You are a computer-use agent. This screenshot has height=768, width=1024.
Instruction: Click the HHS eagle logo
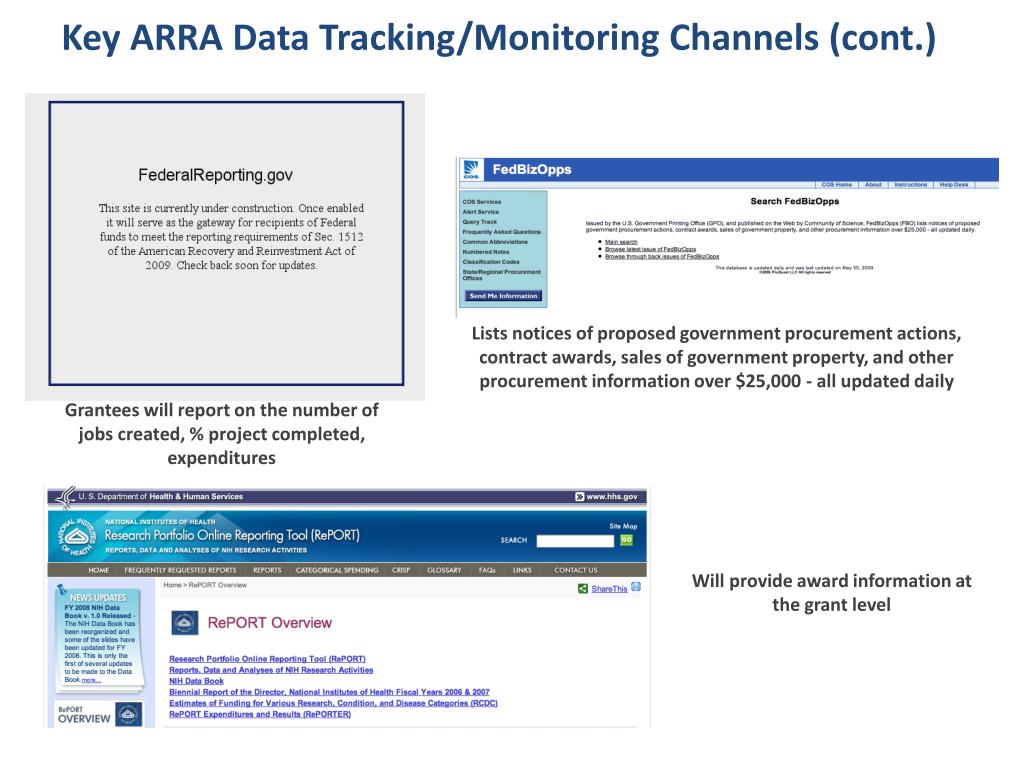pyautogui.click(x=65, y=497)
